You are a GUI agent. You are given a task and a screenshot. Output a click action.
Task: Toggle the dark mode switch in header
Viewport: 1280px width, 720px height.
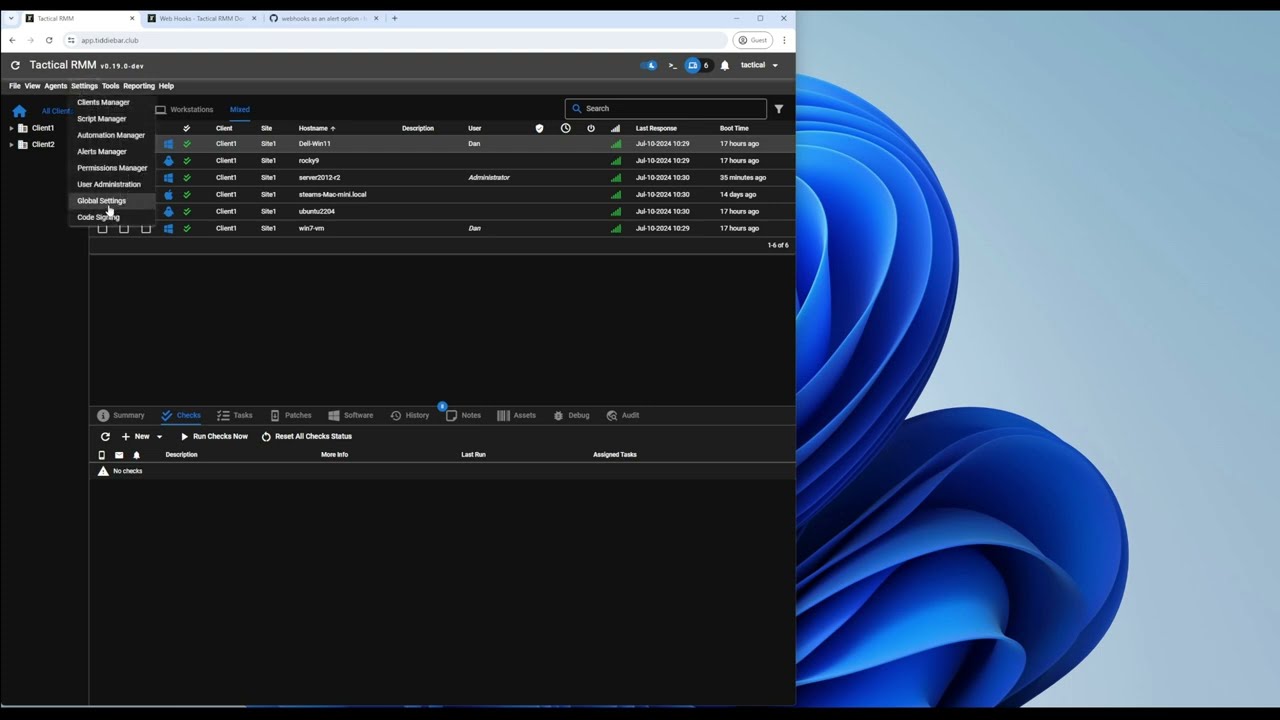coord(650,65)
